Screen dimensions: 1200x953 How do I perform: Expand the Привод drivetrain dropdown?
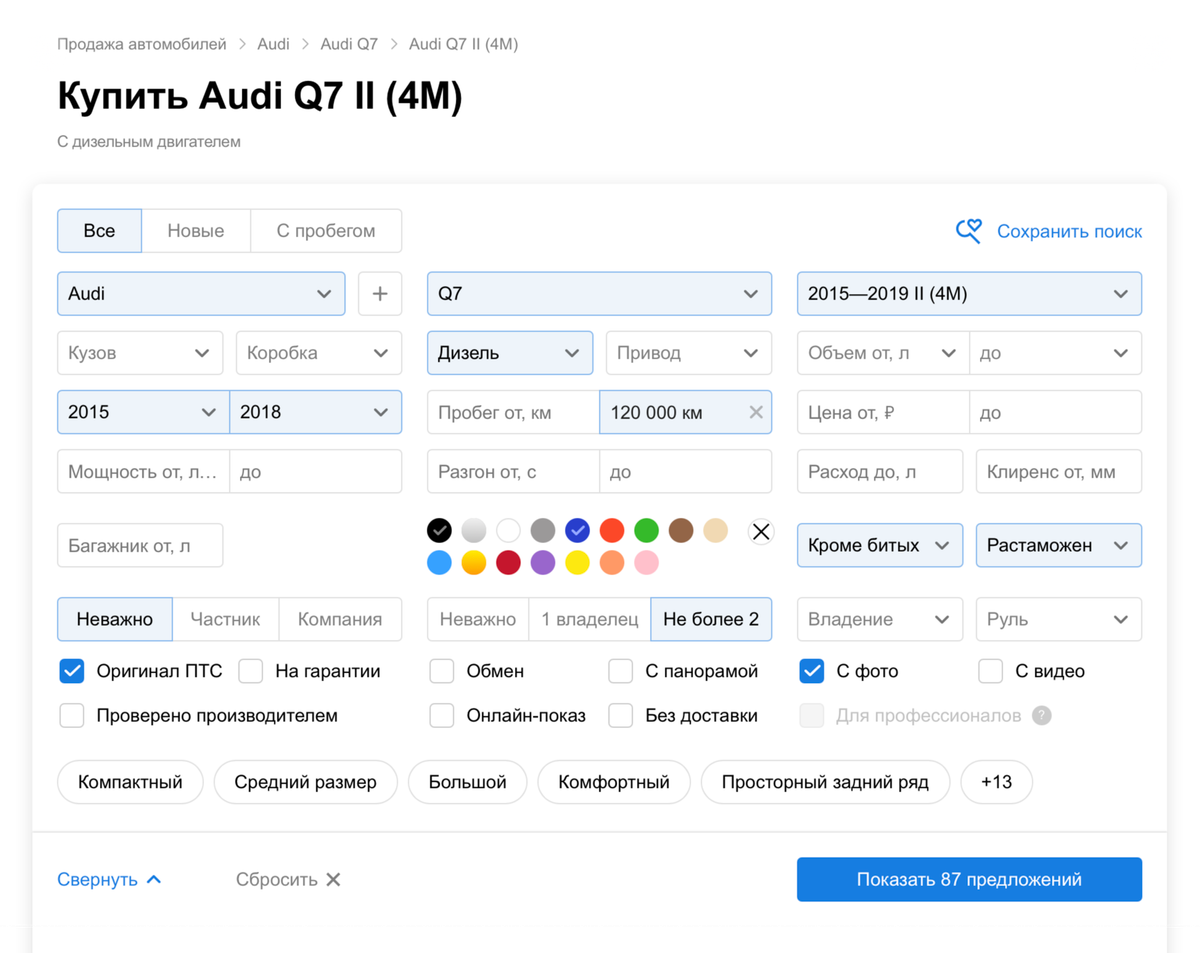689,353
